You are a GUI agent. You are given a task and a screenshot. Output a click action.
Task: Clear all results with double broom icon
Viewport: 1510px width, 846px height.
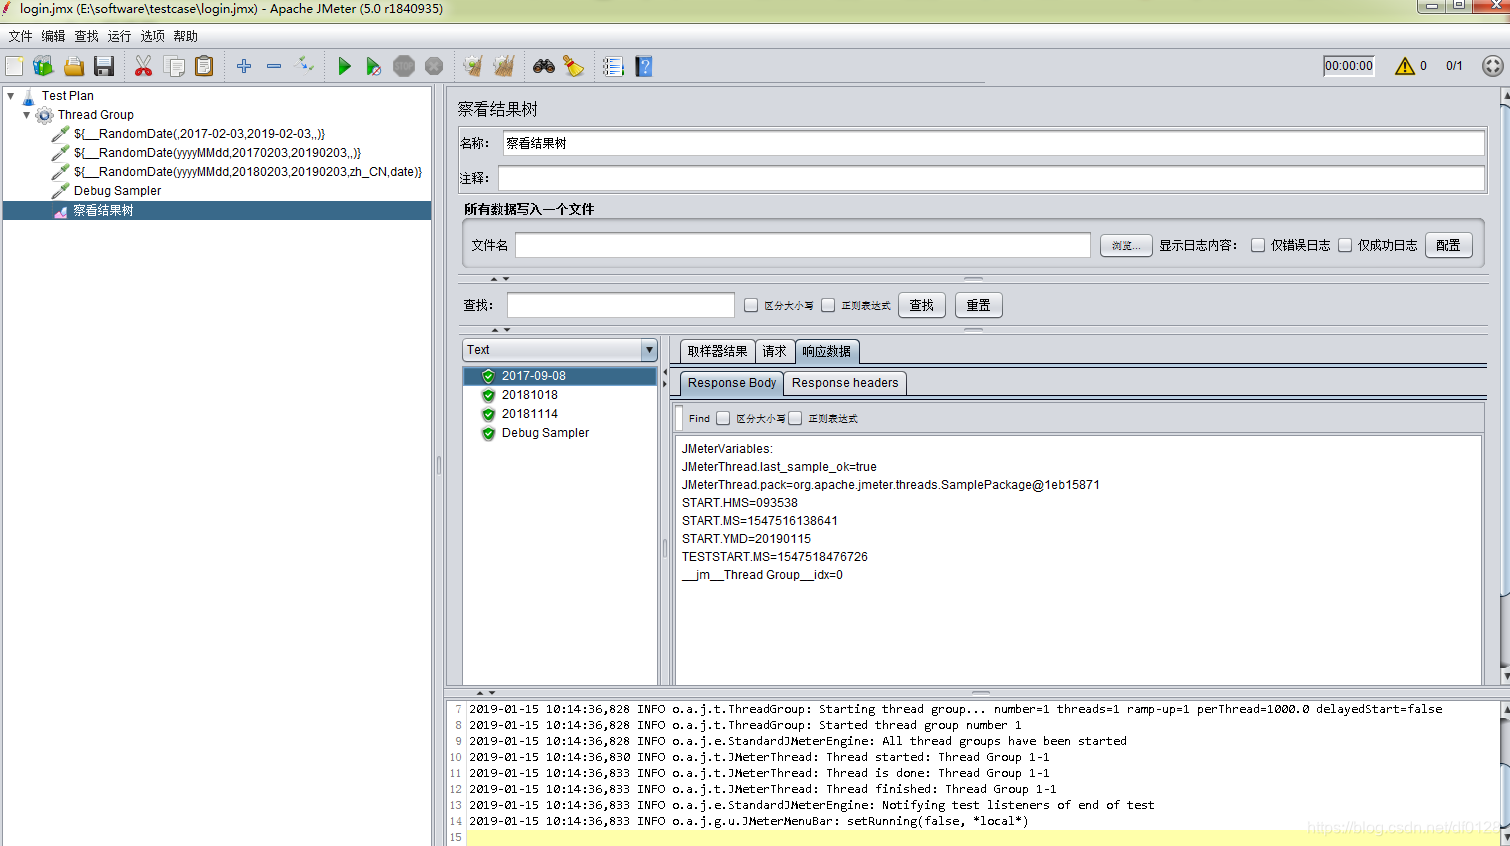pyautogui.click(x=504, y=66)
